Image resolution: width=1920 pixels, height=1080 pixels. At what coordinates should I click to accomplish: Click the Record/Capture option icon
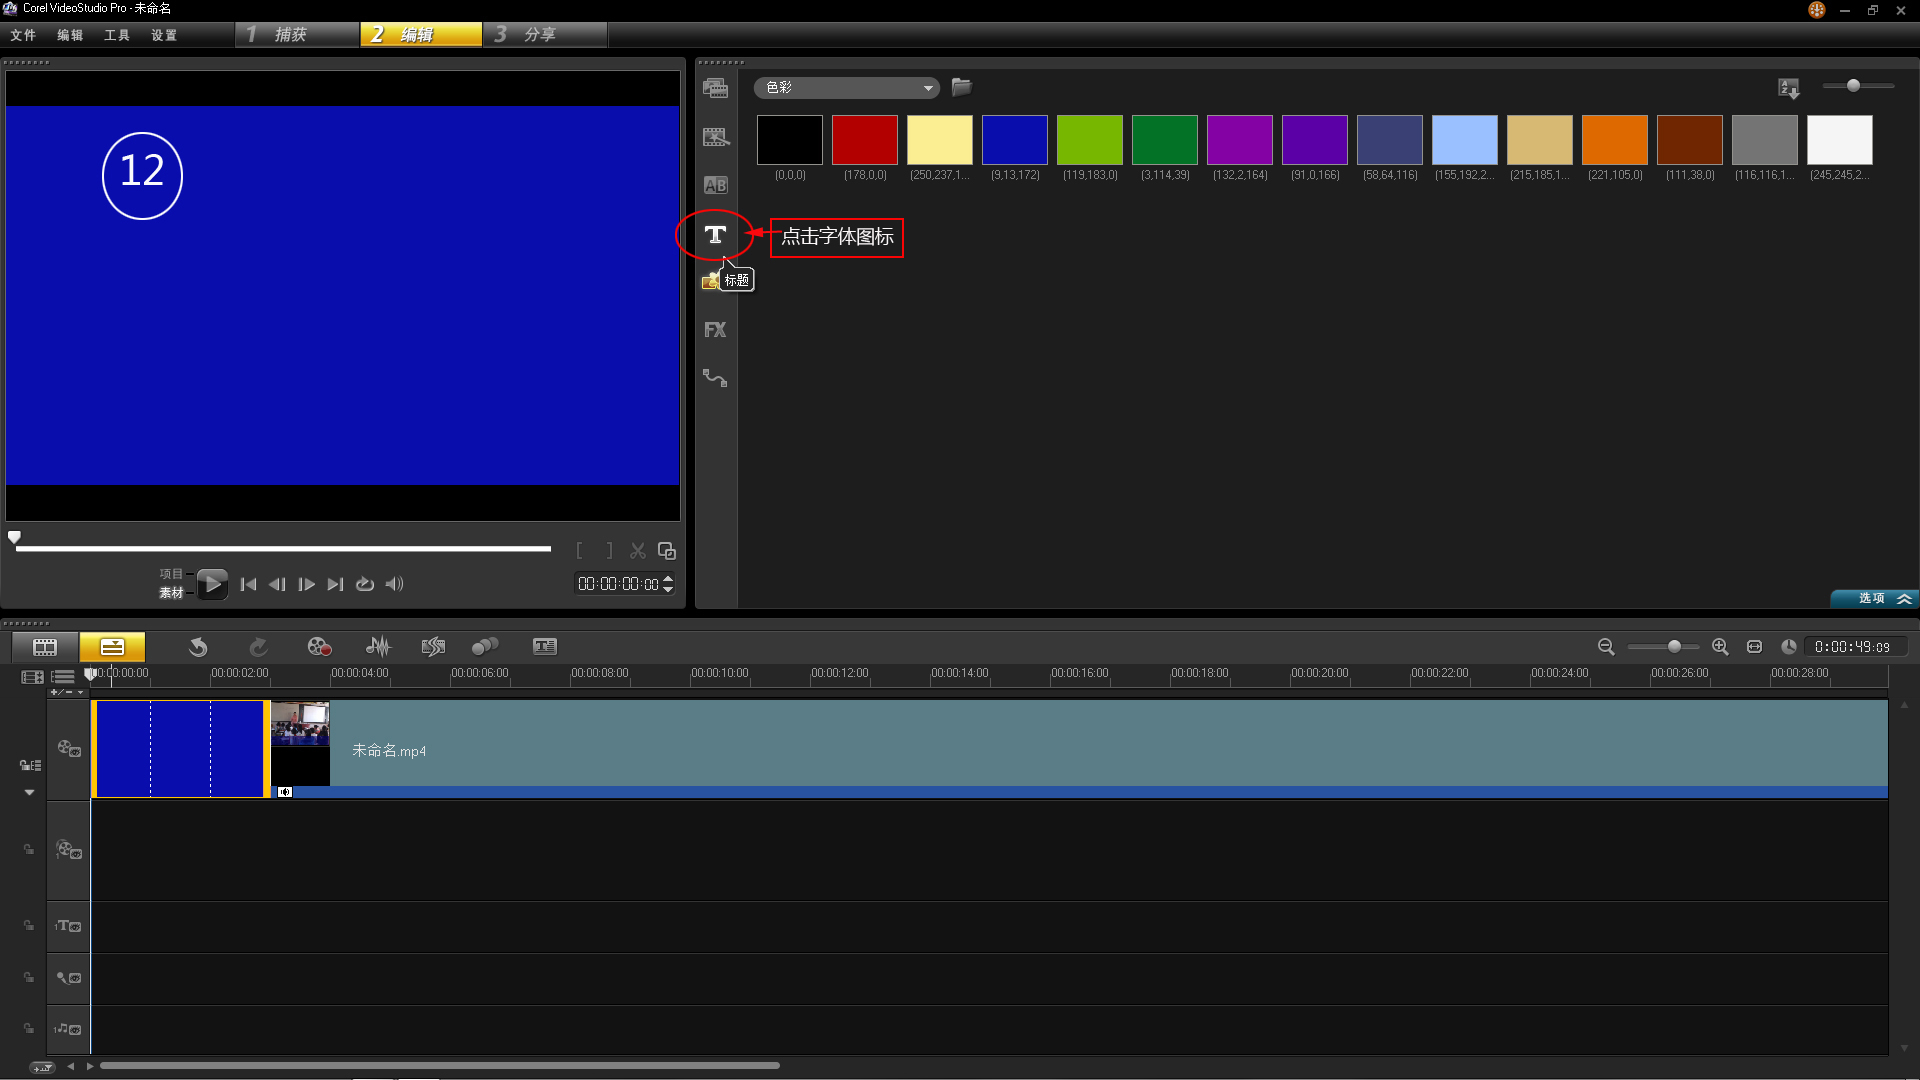319,647
